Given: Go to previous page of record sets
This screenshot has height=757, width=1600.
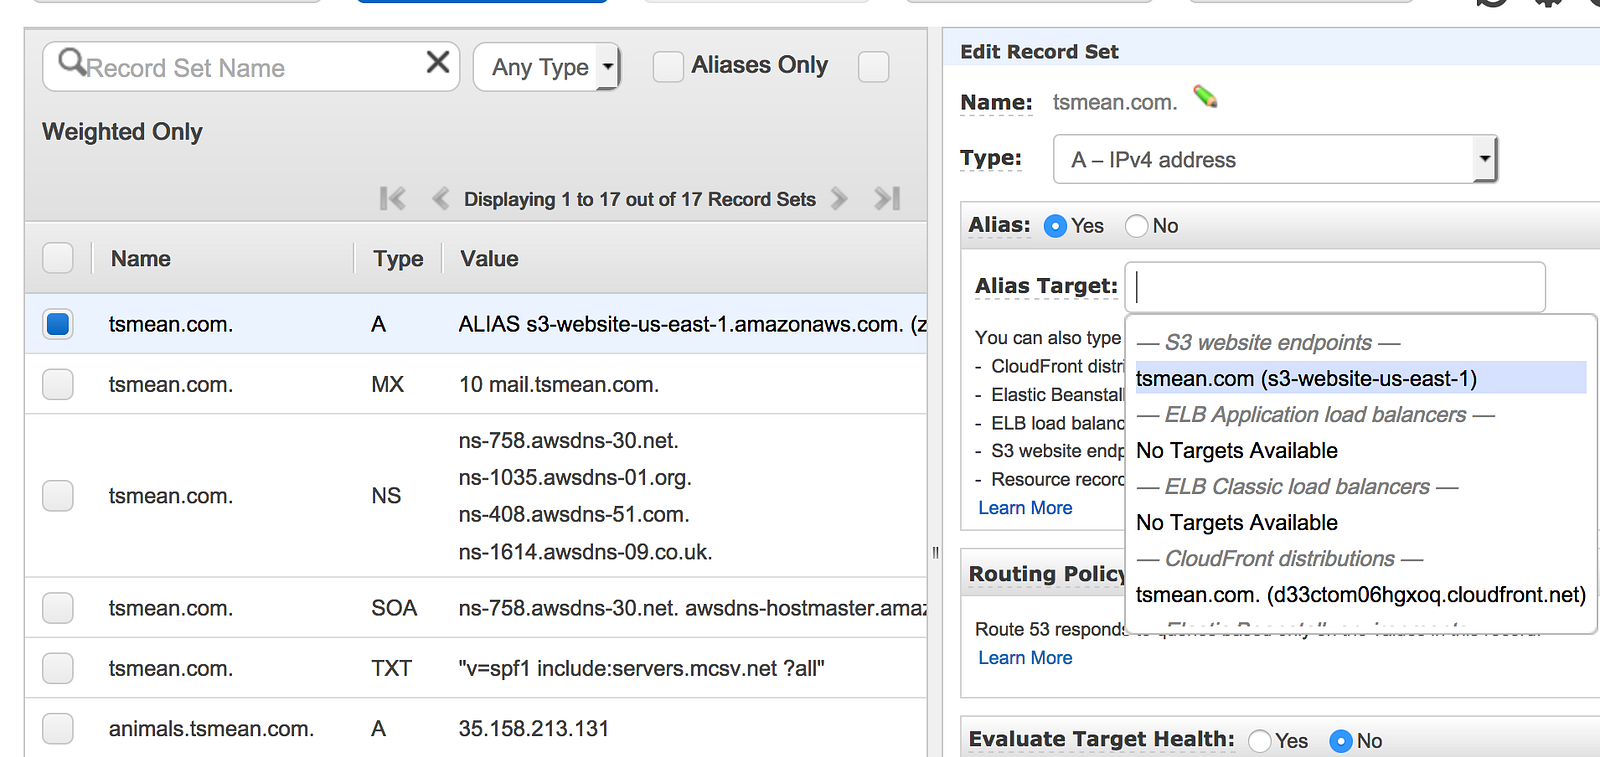Looking at the screenshot, I should point(440,199).
